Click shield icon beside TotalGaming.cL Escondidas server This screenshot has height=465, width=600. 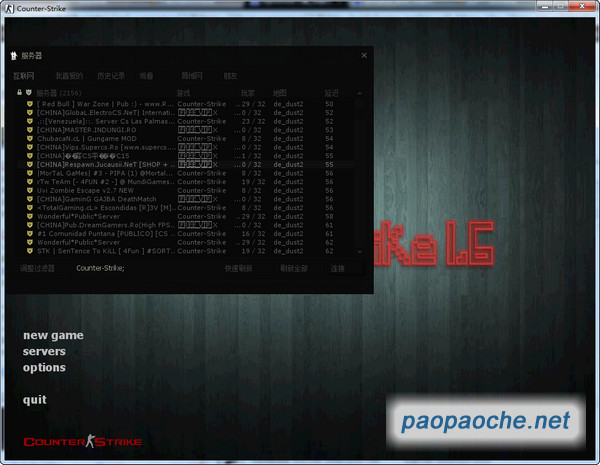click(29, 208)
